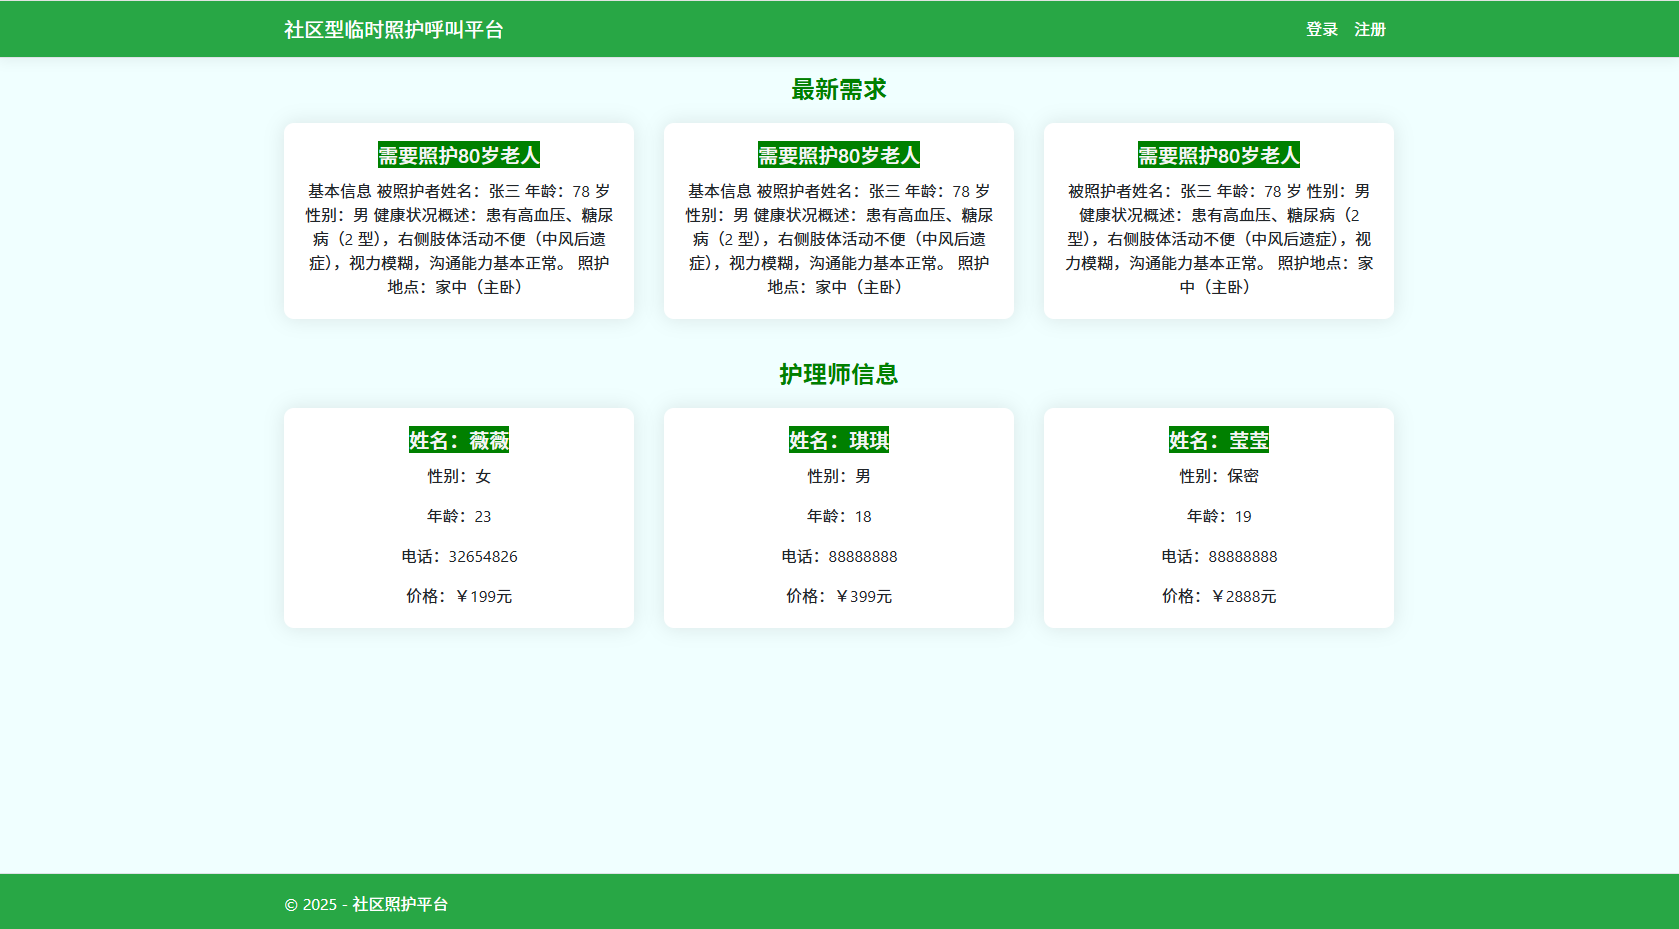Image resolution: width=1679 pixels, height=929 pixels.
Task: Click footer text 社区照护平台
Action: [400, 904]
